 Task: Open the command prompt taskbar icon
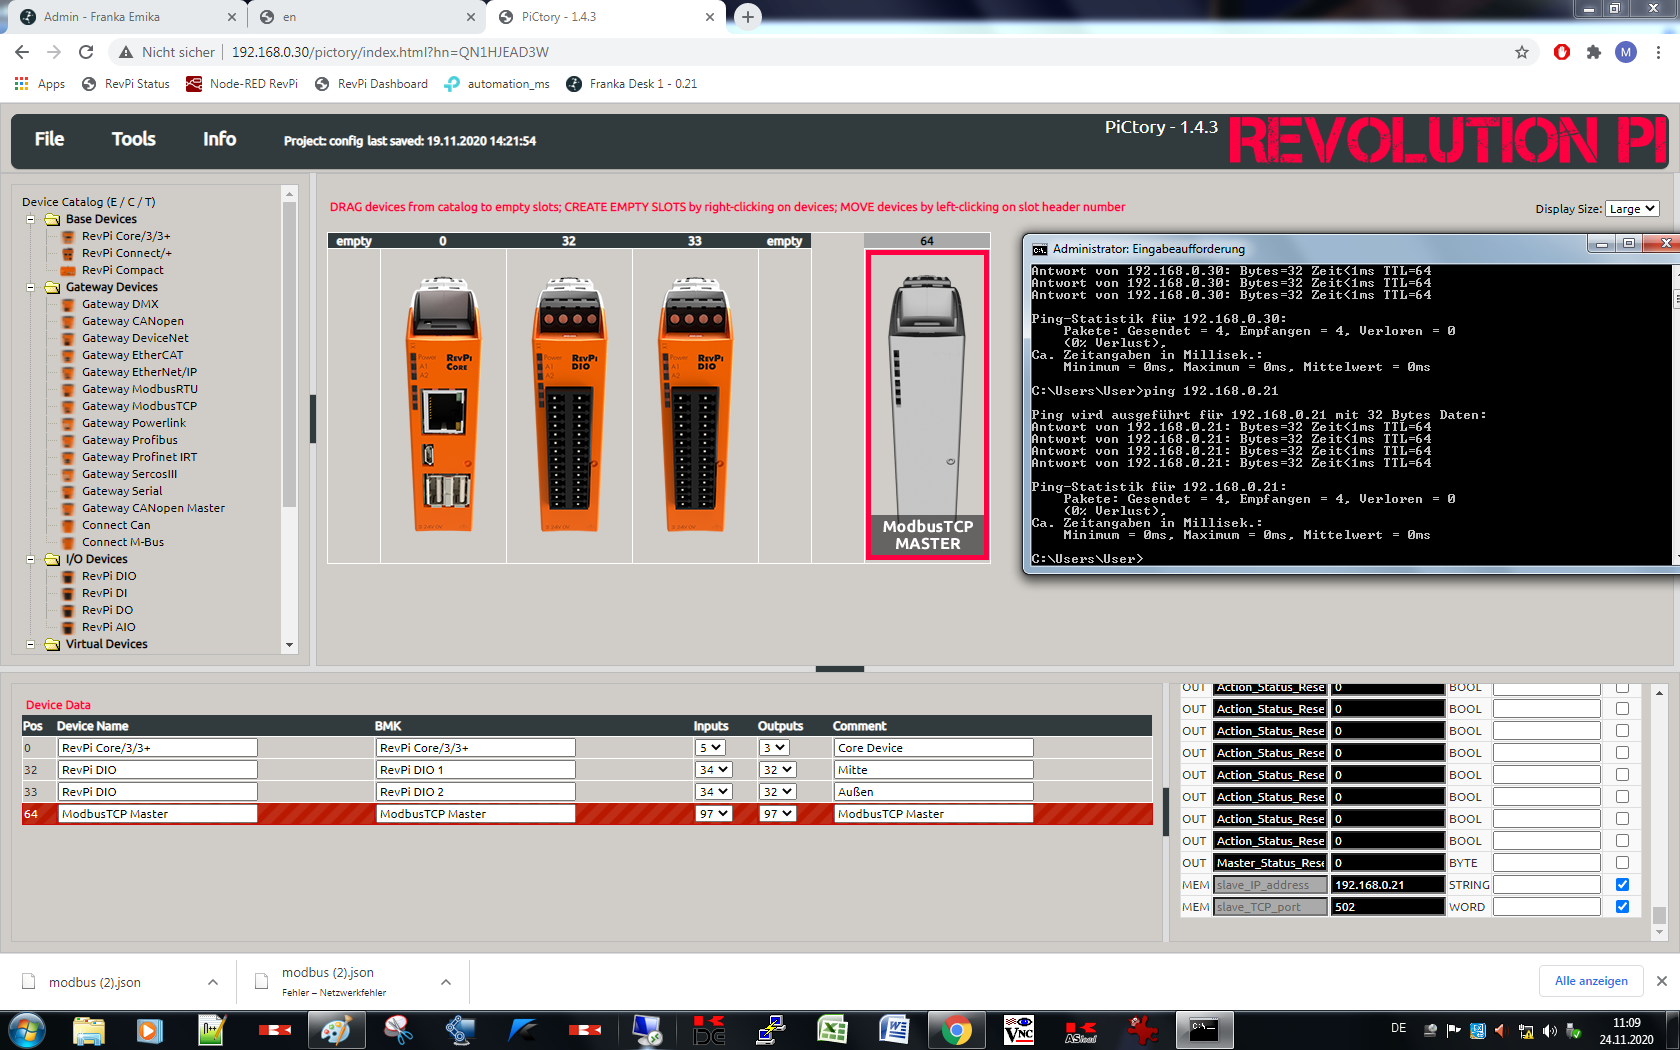click(1203, 1030)
